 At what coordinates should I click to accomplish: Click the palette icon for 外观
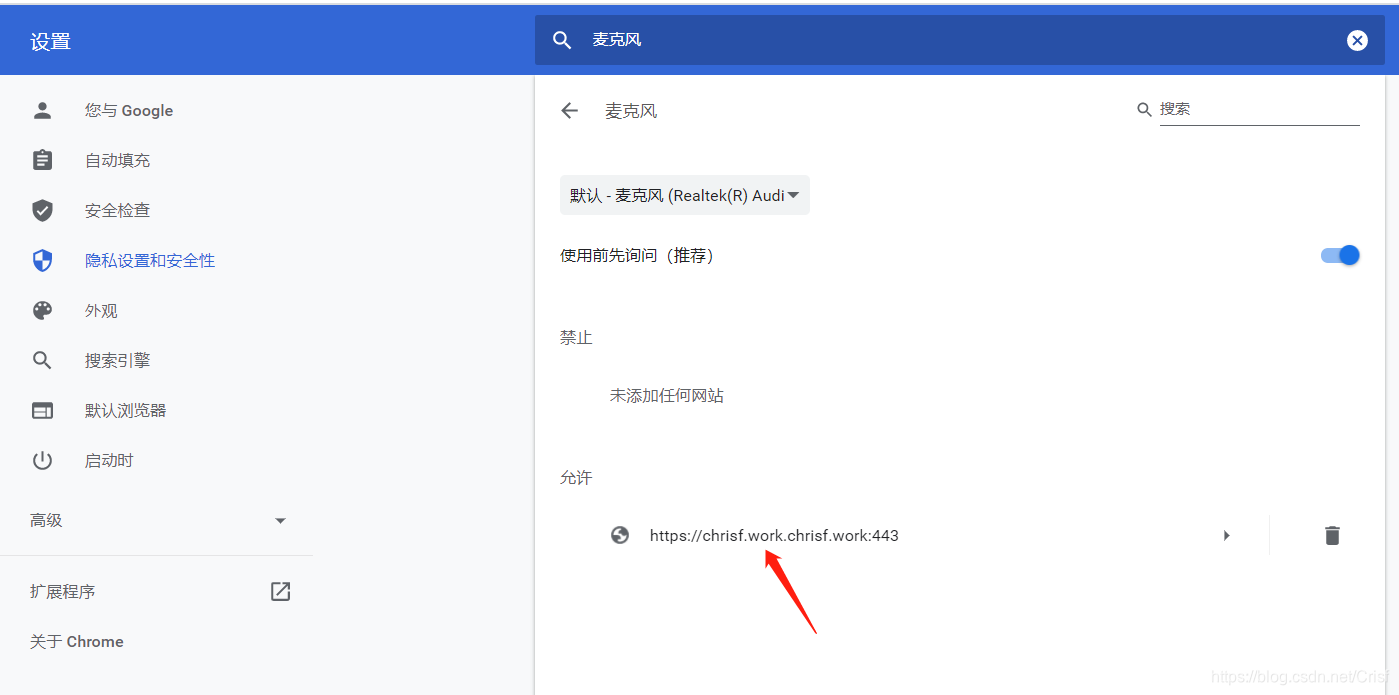click(42, 311)
